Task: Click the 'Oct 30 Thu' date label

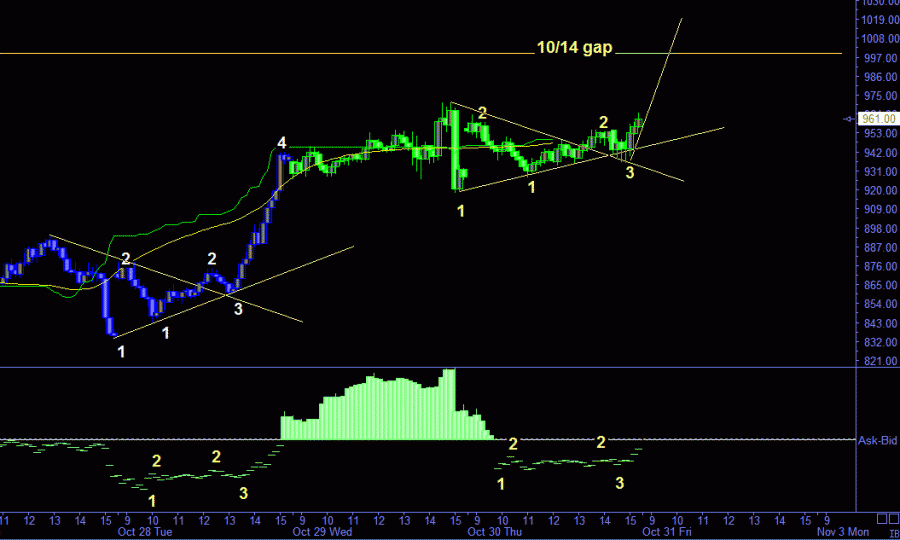Action: (494, 531)
